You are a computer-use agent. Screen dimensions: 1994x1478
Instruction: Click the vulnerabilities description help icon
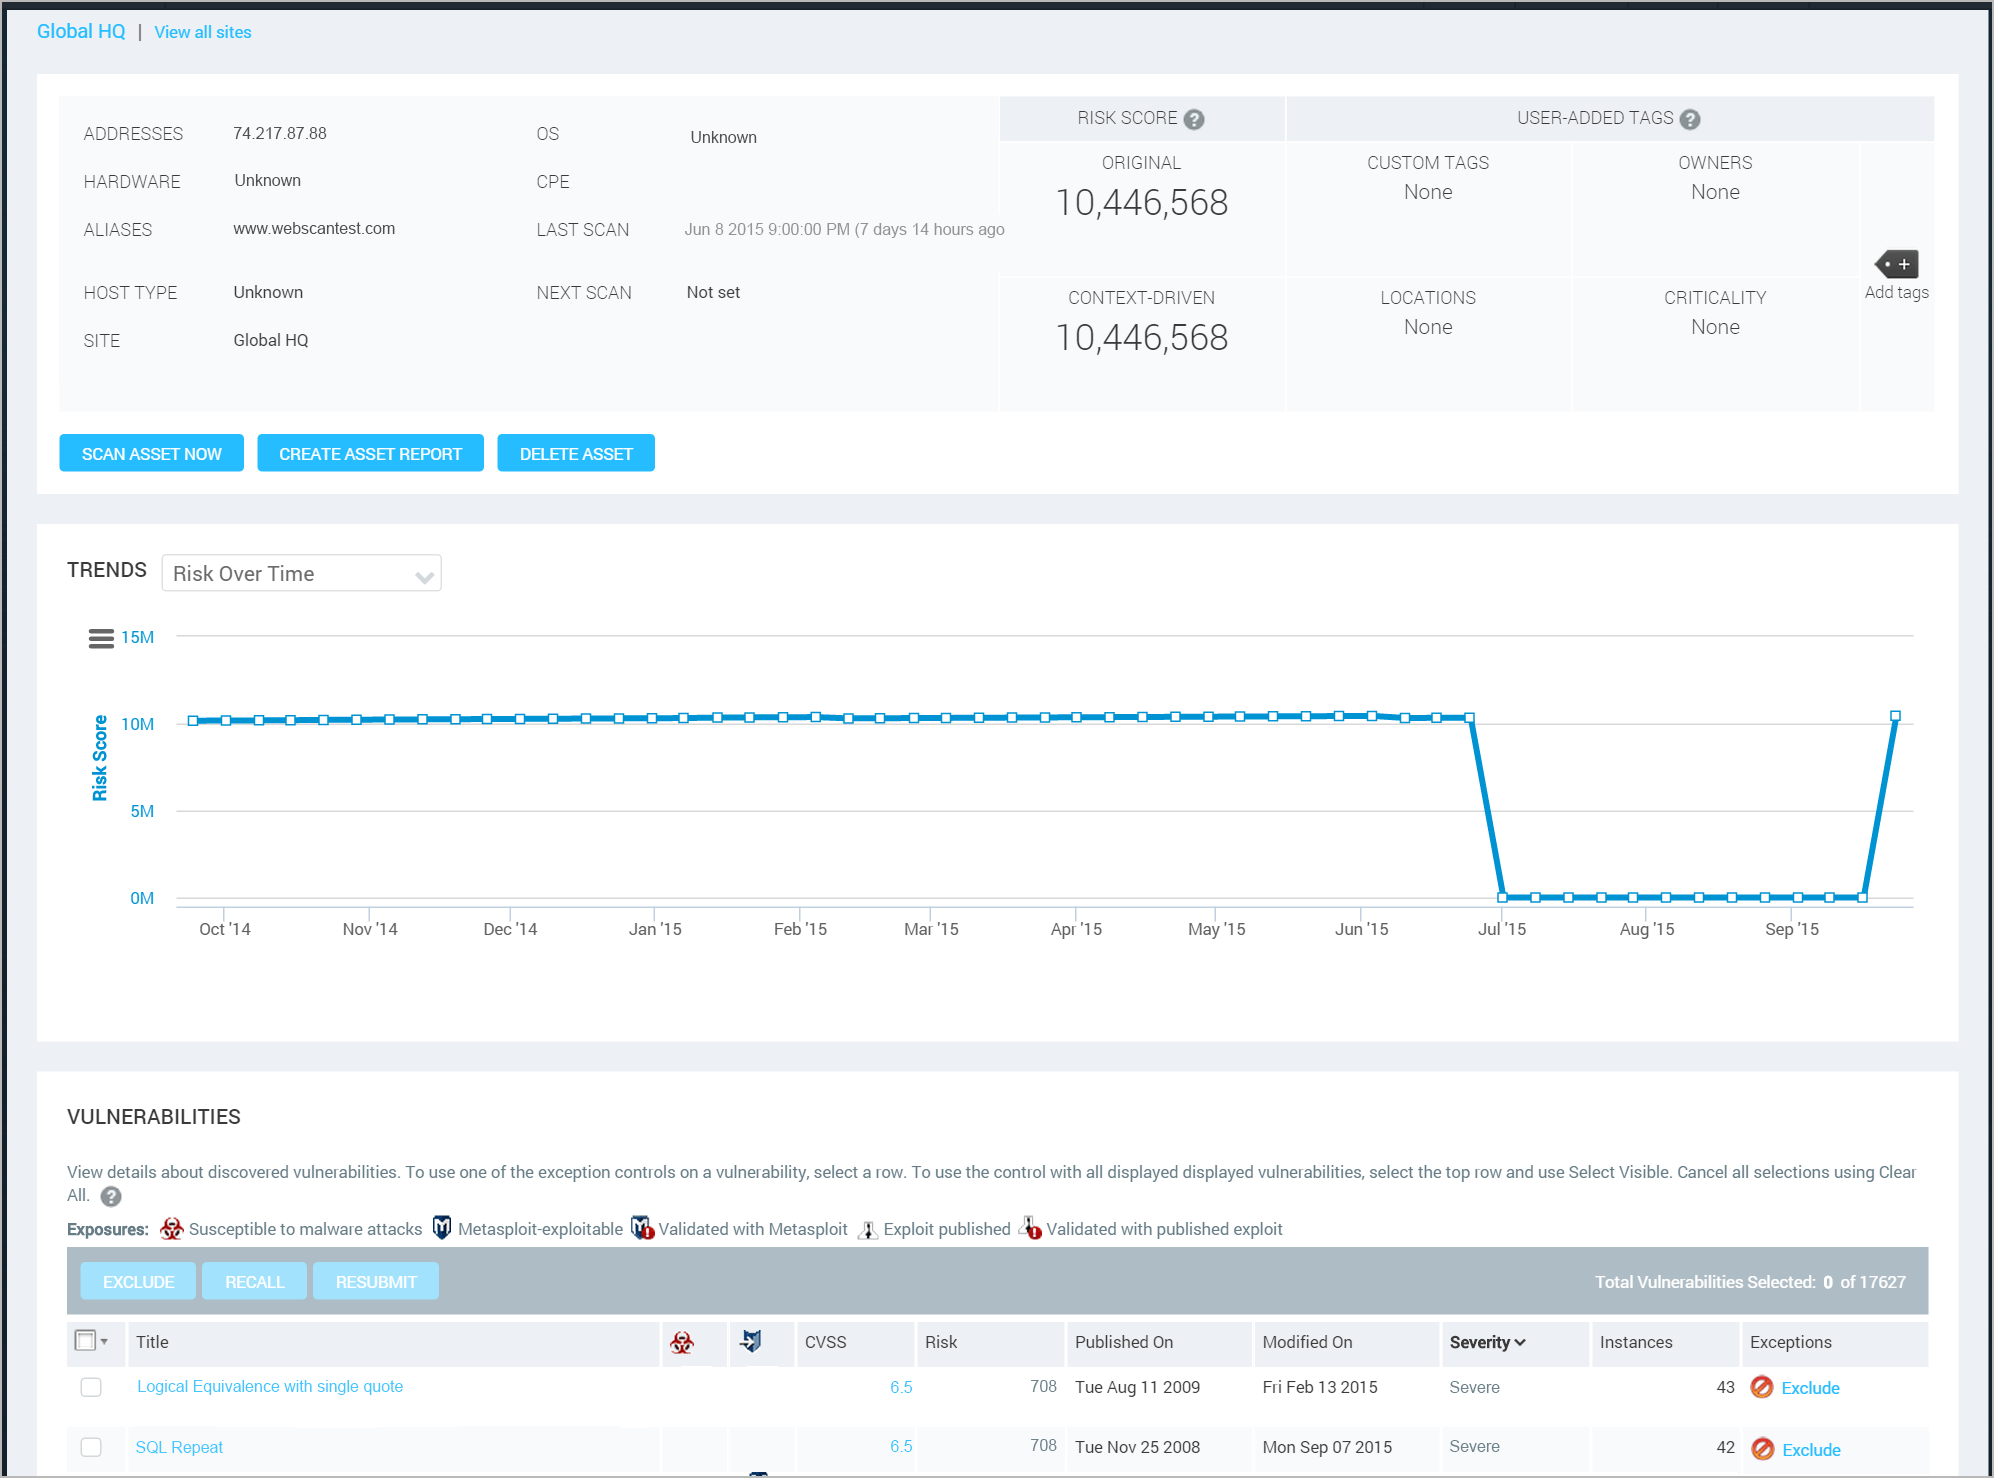click(111, 1196)
